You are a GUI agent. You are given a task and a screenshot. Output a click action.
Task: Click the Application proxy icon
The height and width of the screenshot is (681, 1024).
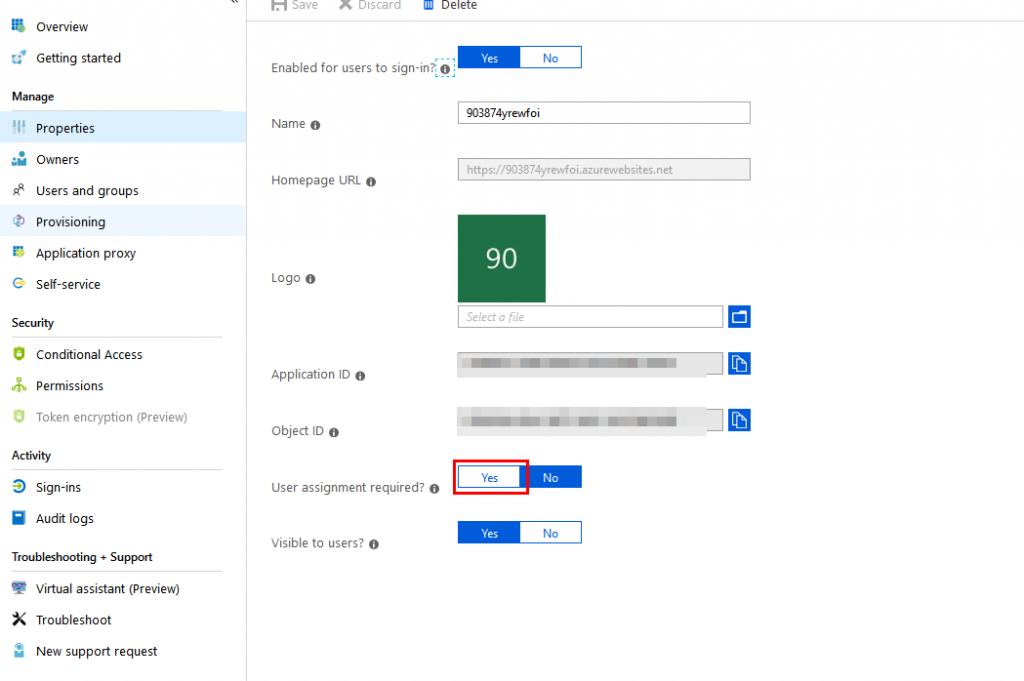coord(18,252)
